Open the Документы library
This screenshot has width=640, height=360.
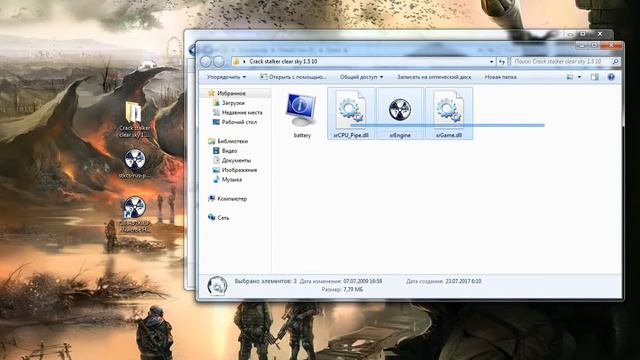pyautogui.click(x=236, y=160)
